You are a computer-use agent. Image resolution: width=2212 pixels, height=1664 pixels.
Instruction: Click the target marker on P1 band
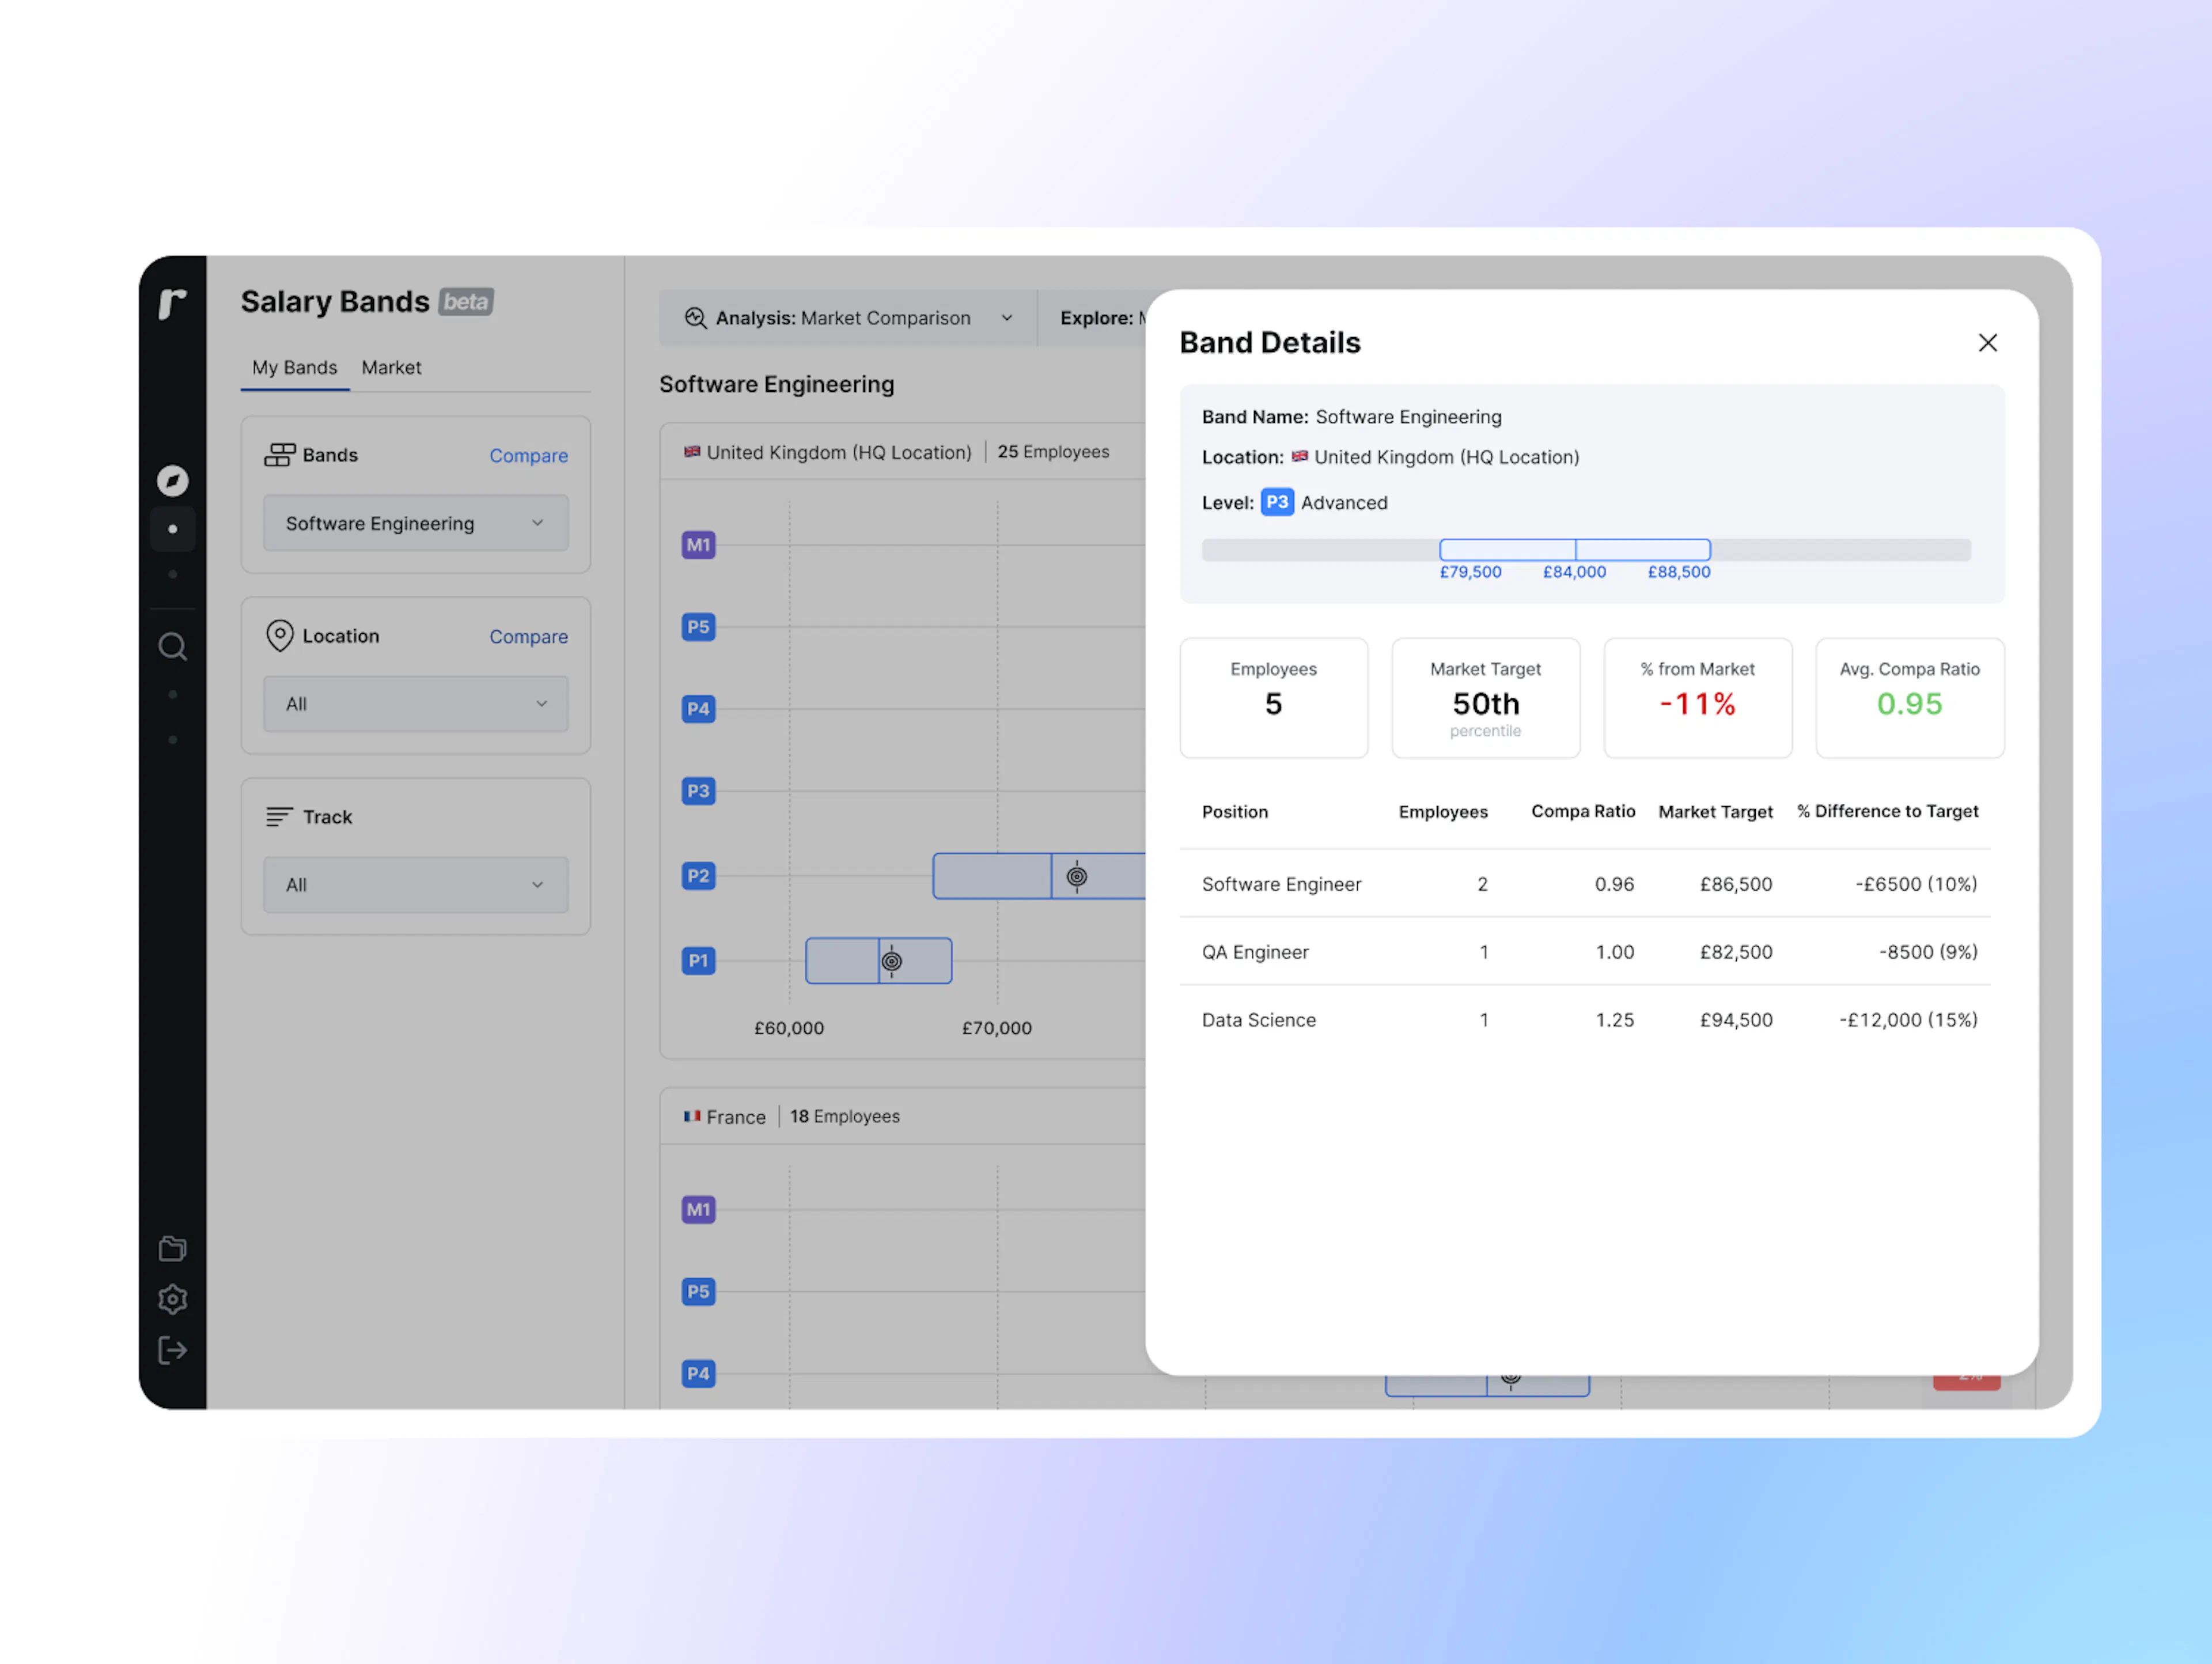coord(892,961)
